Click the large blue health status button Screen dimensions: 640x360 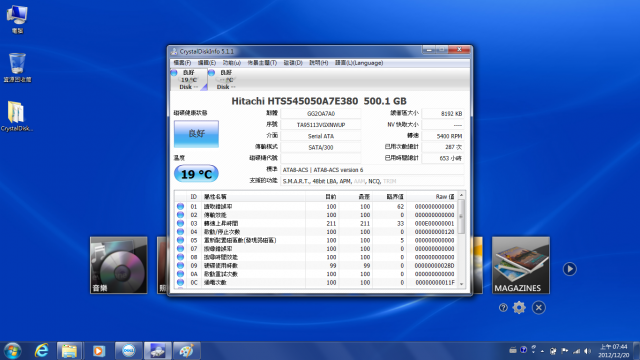click(x=196, y=133)
